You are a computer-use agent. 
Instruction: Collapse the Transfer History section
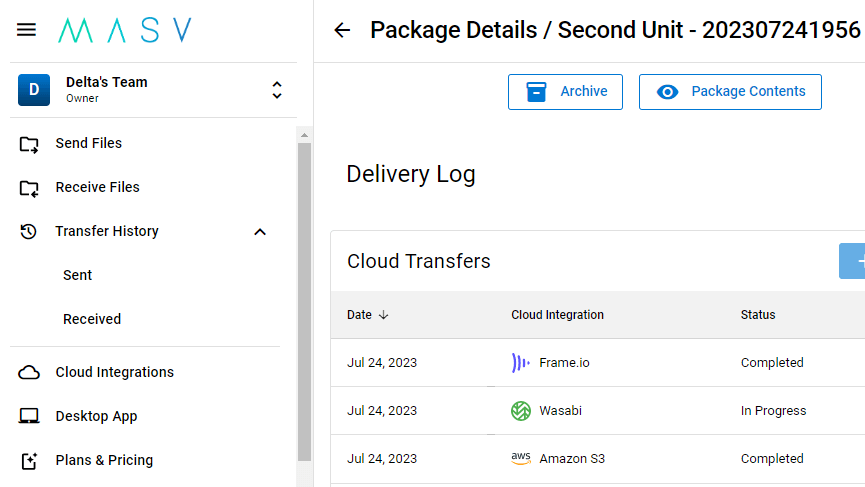pos(260,232)
